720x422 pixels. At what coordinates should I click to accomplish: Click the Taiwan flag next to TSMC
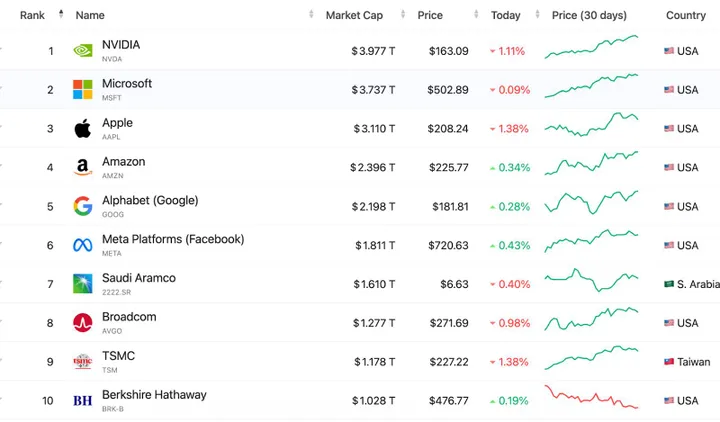(x=670, y=362)
